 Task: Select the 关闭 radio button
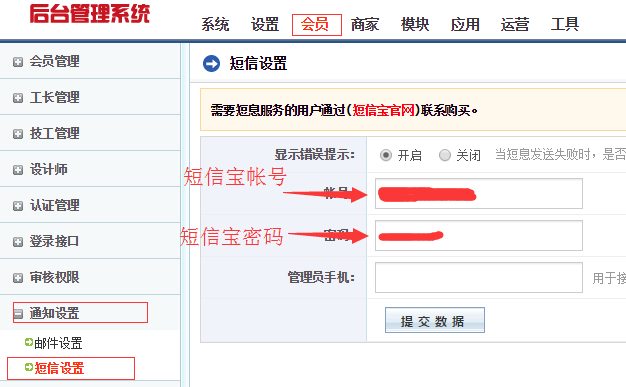pyautogui.click(x=445, y=155)
